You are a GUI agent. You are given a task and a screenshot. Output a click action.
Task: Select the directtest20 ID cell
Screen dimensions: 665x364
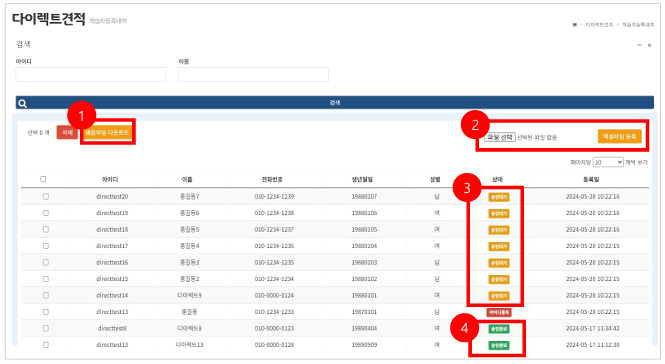[x=112, y=196]
